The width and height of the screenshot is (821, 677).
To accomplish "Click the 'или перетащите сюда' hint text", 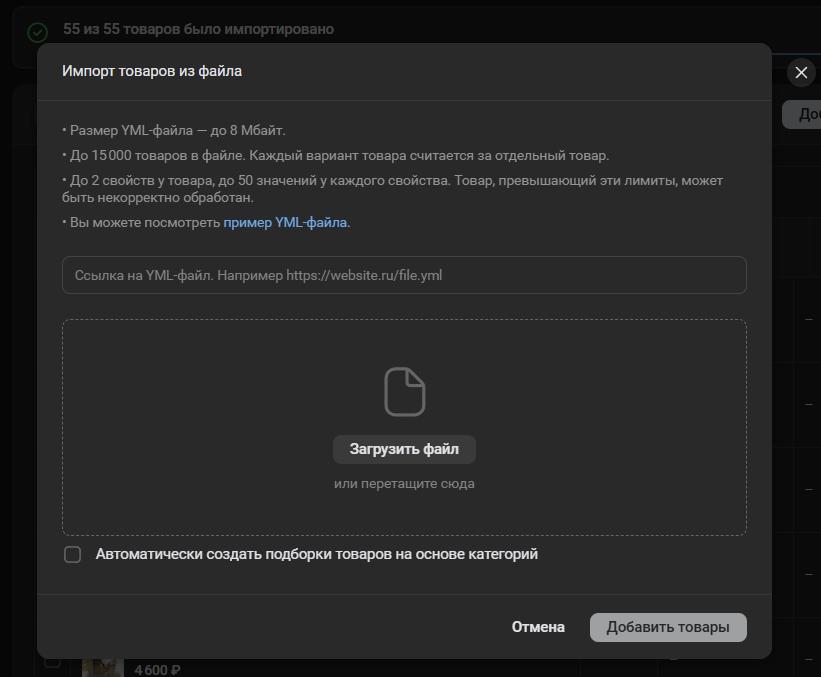I will 404,484.
